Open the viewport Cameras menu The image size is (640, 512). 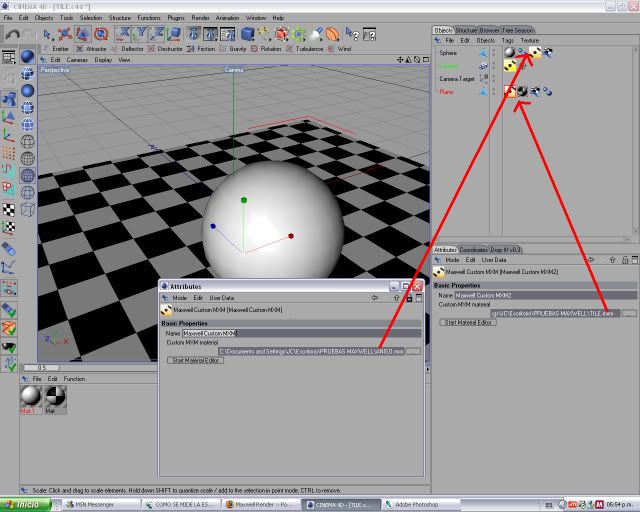click(x=77, y=60)
